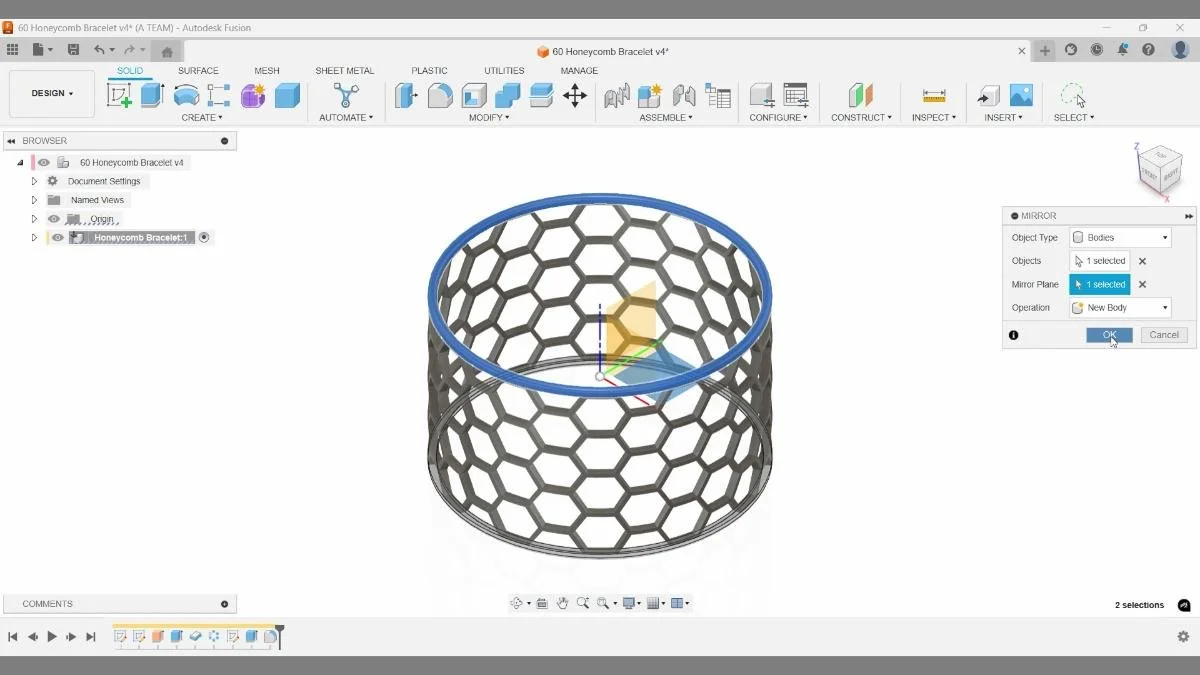1200x675 pixels.
Task: Toggle visibility of the Origin folder
Action: (x=54, y=219)
